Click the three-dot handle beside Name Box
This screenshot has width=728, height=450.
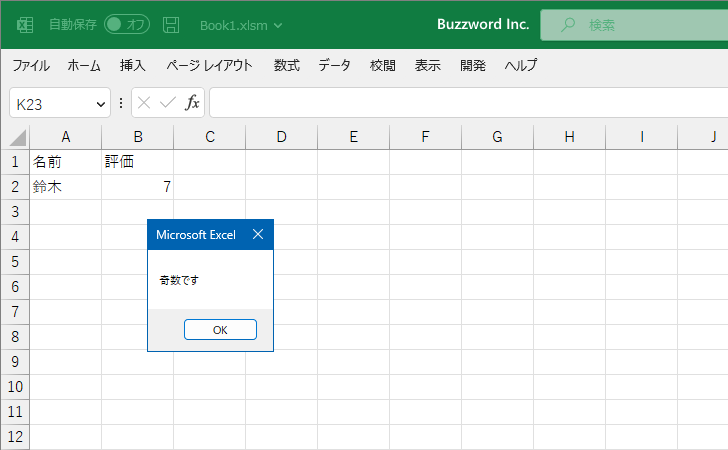(x=121, y=103)
